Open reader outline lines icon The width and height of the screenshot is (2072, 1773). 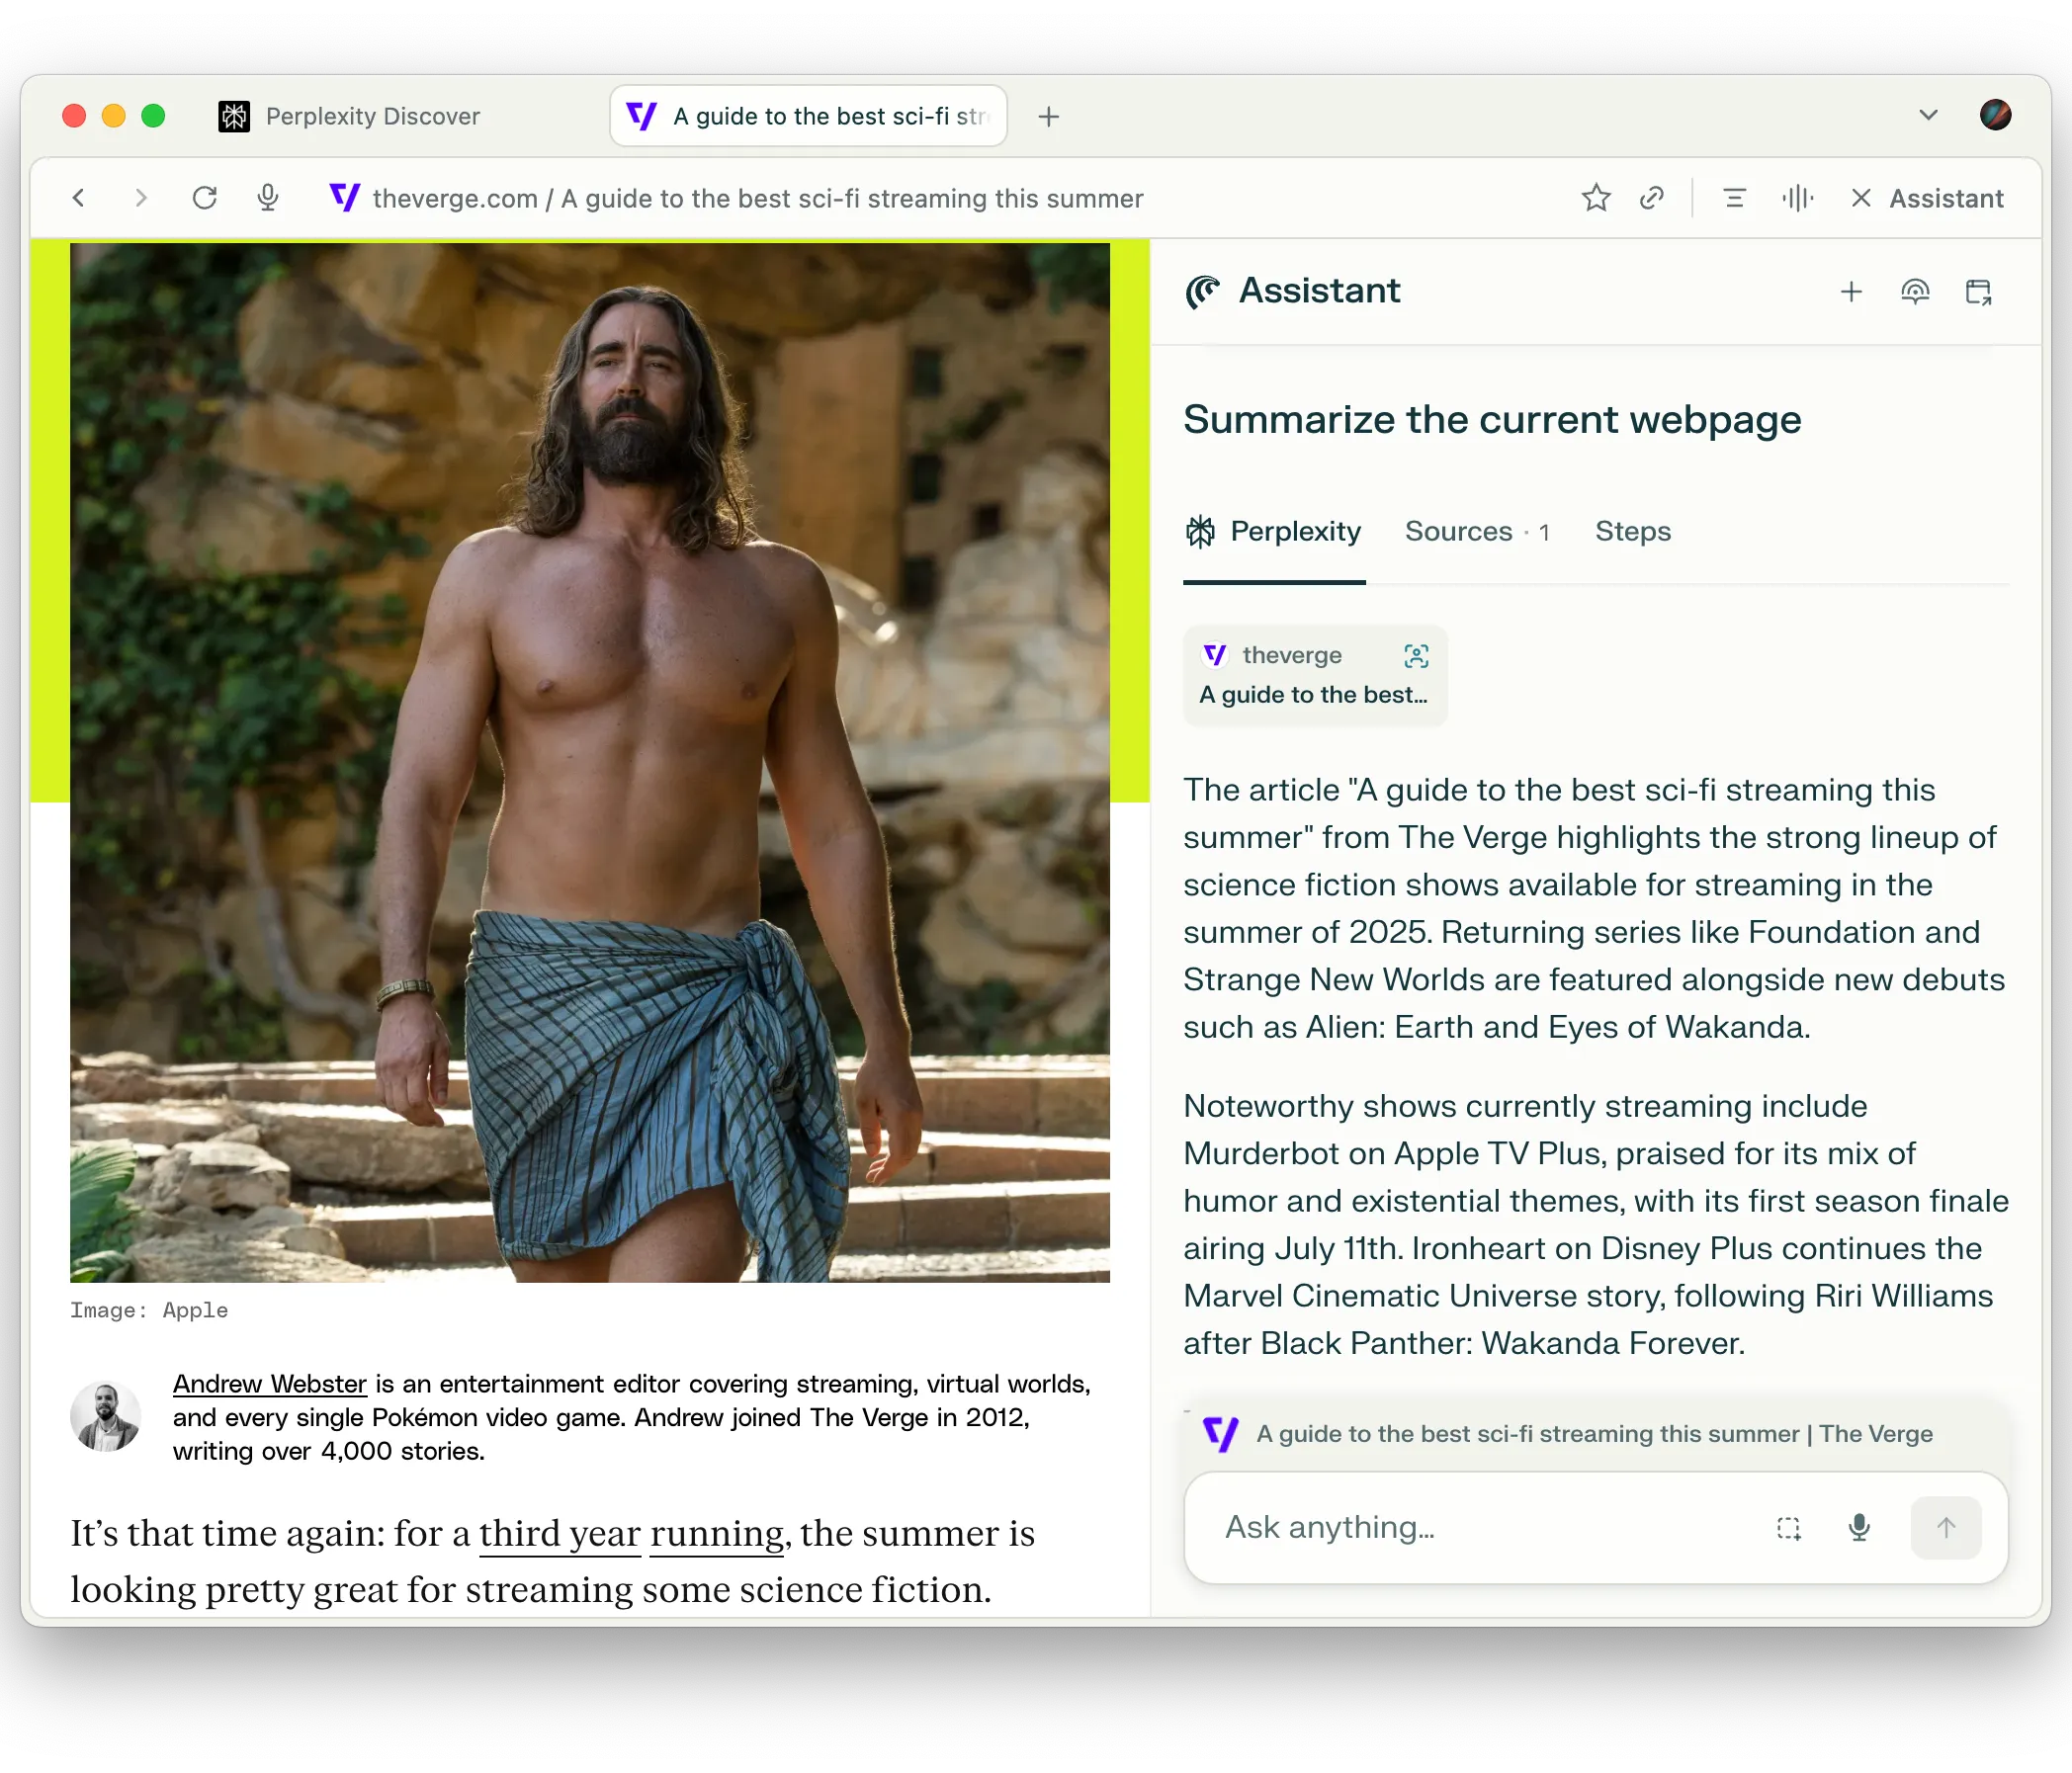pyautogui.click(x=1735, y=198)
